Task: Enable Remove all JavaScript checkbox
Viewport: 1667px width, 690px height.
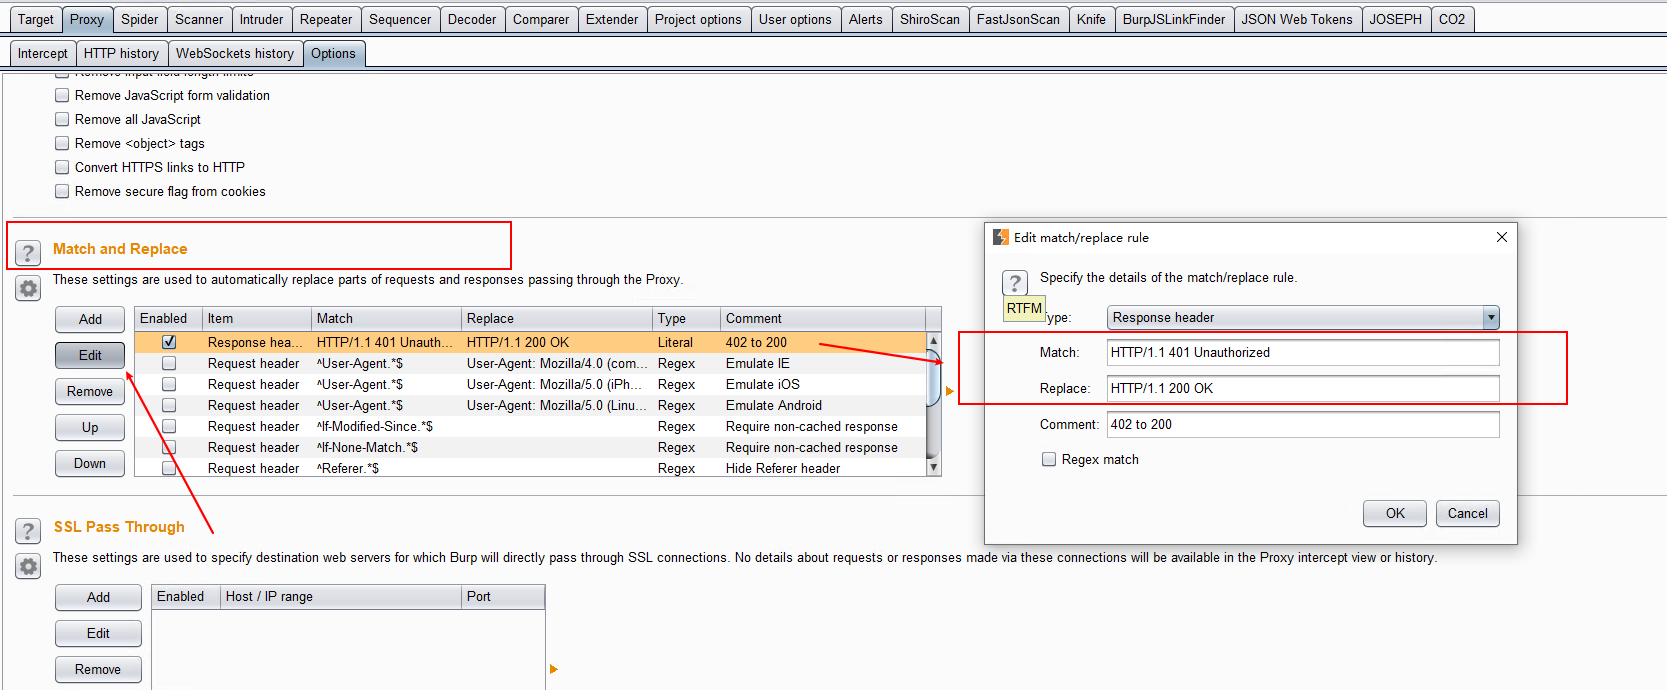Action: 62,119
